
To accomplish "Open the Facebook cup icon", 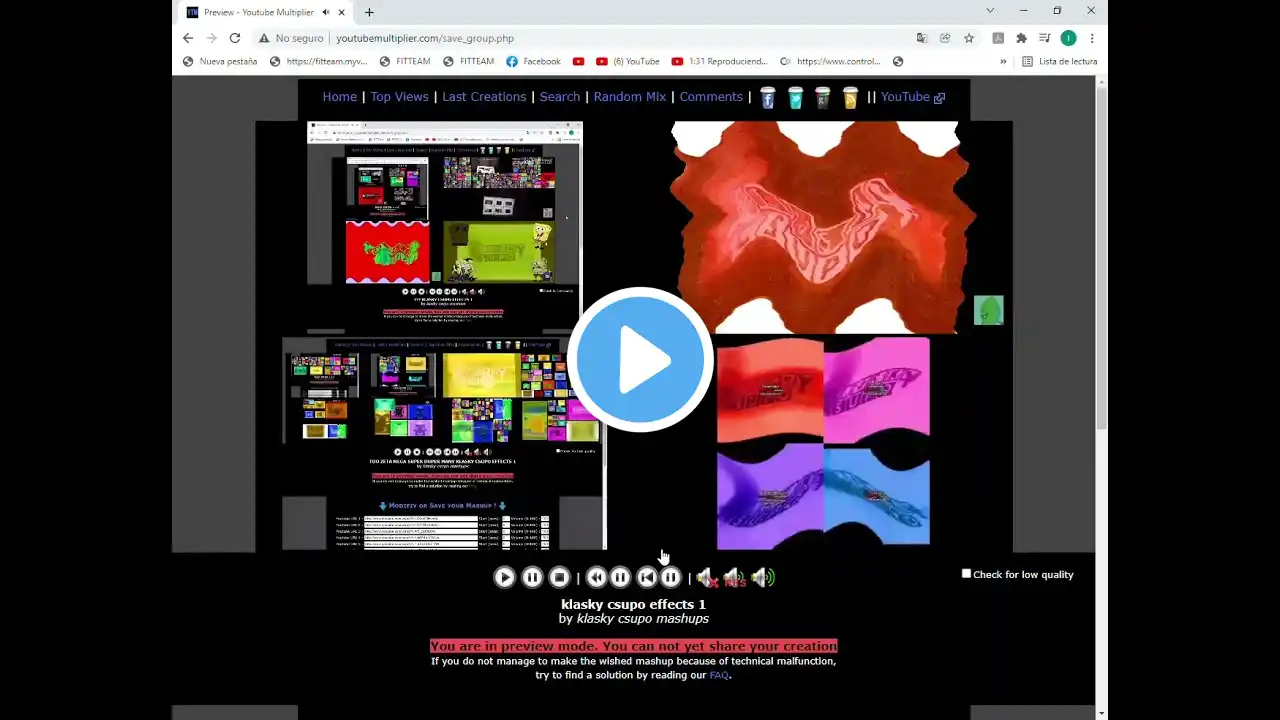I will 768,97.
